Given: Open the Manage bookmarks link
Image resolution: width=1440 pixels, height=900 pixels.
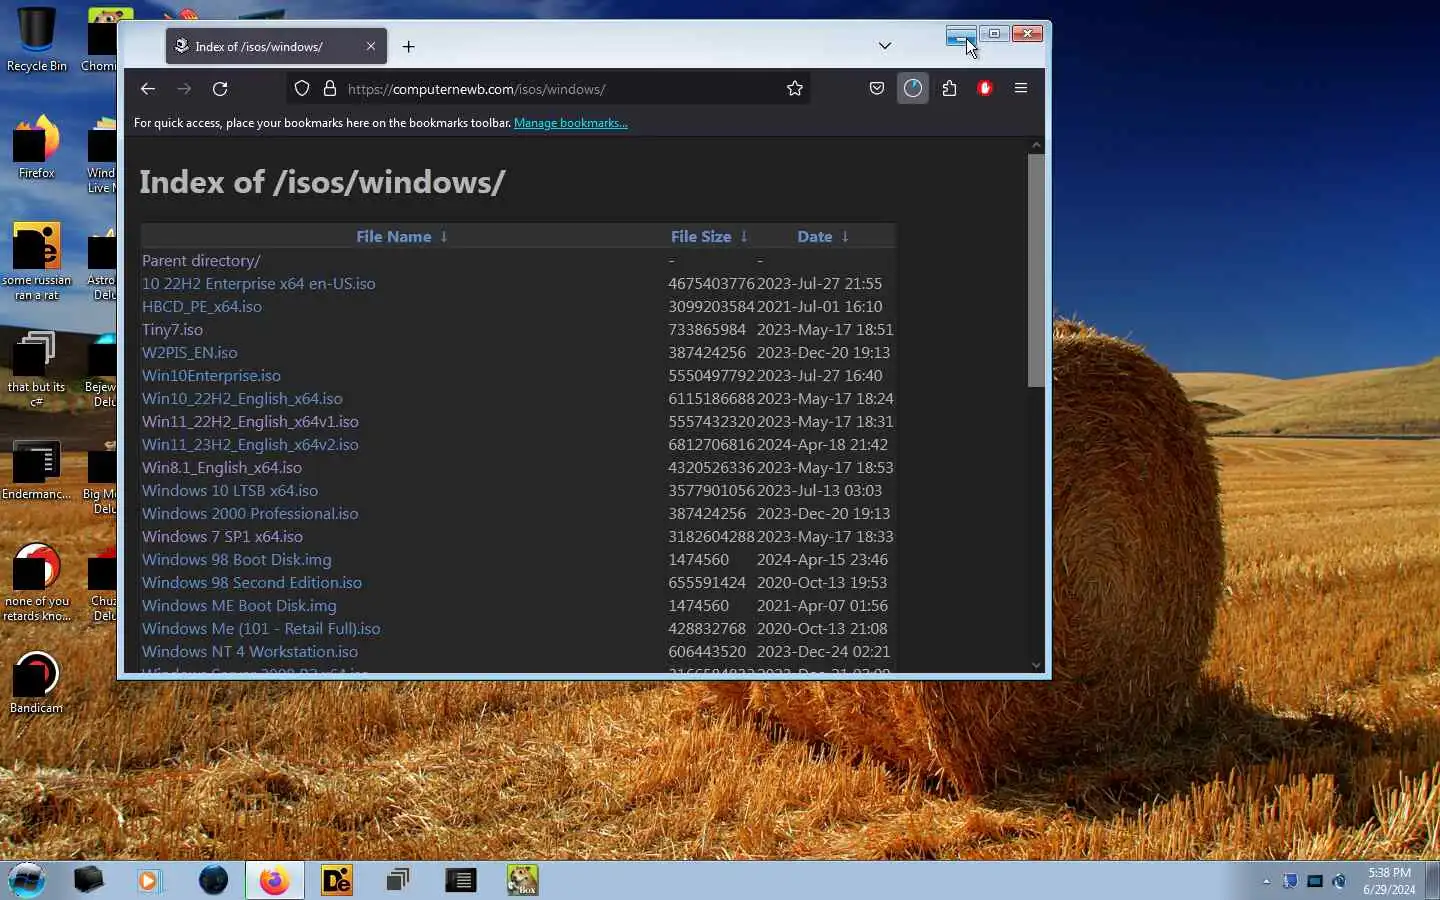Looking at the screenshot, I should pos(571,123).
